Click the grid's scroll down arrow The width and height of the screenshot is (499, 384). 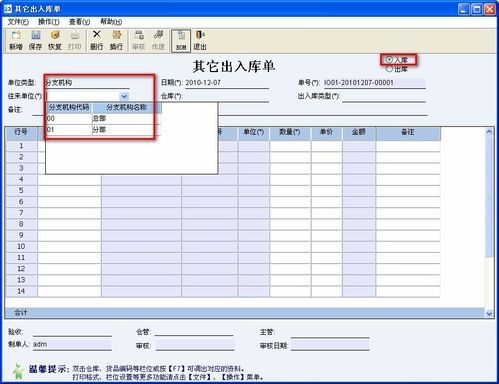[x=489, y=314]
